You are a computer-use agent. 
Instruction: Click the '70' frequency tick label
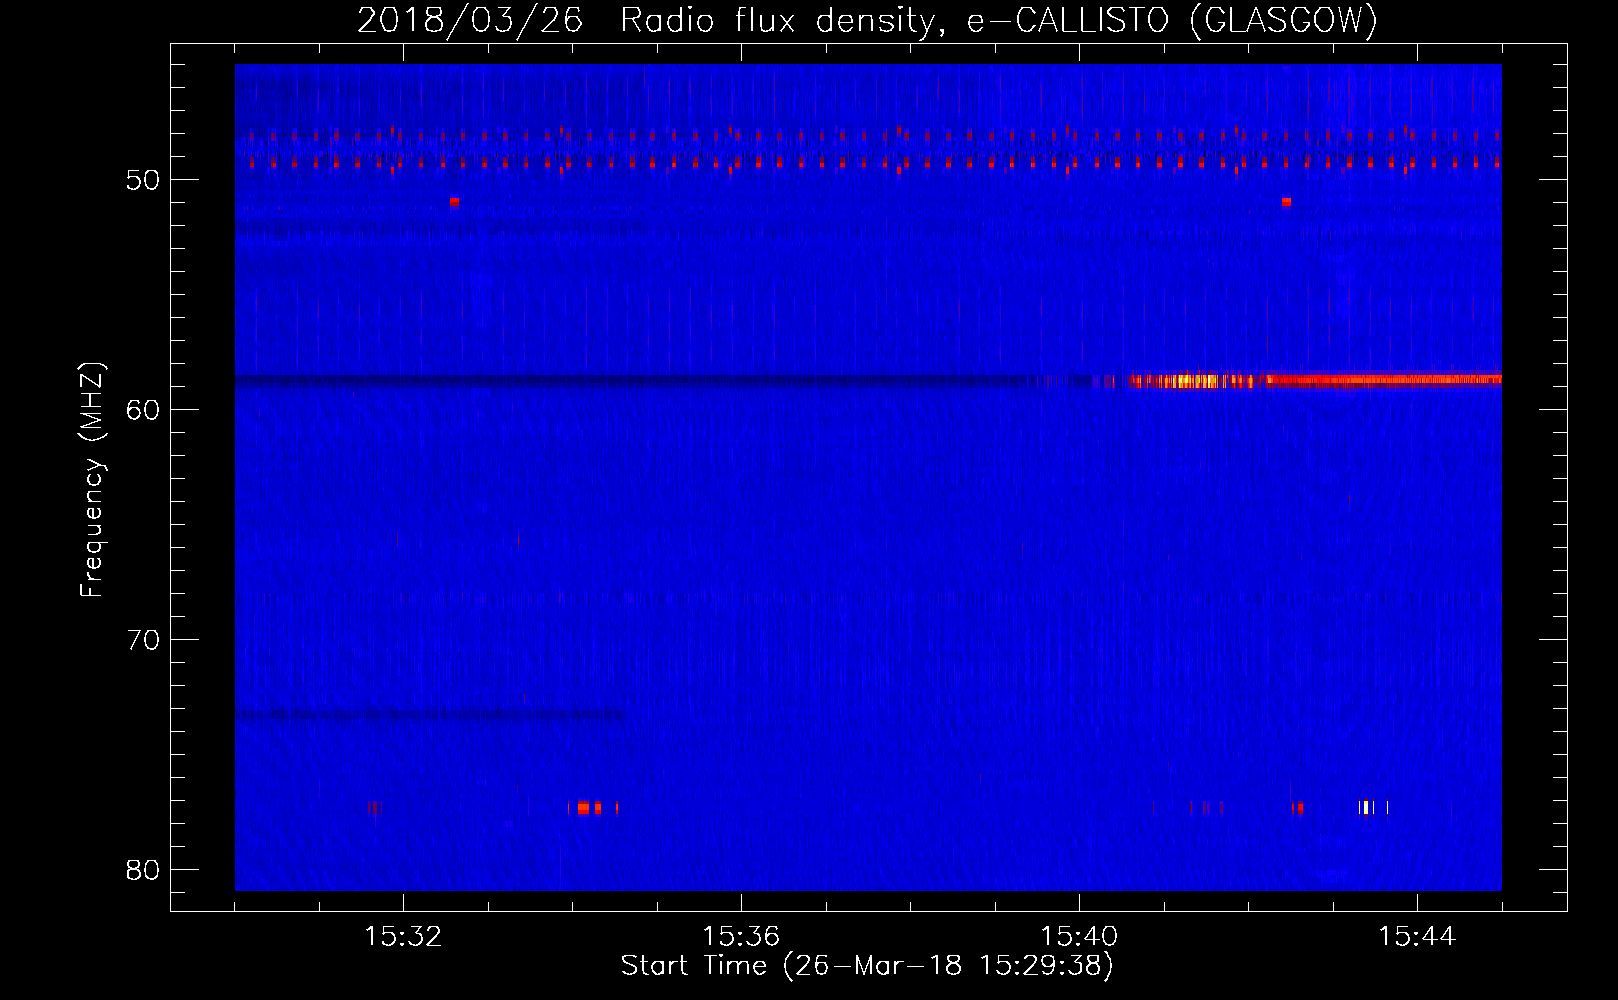click(143, 640)
